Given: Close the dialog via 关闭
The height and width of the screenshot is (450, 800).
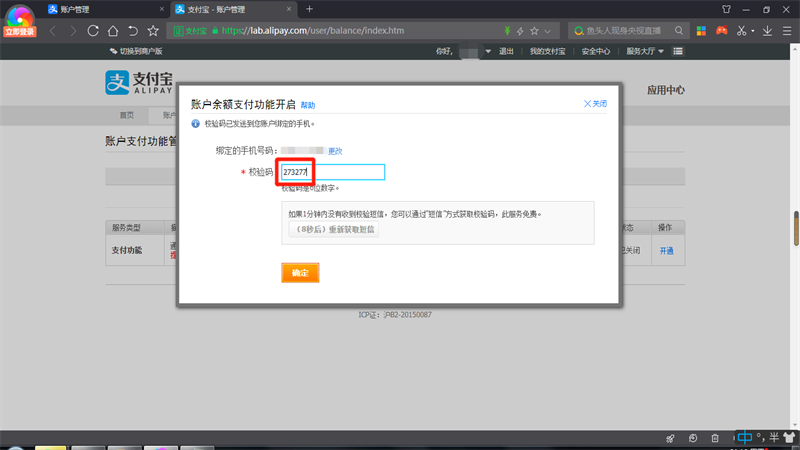Looking at the screenshot, I should point(595,104).
